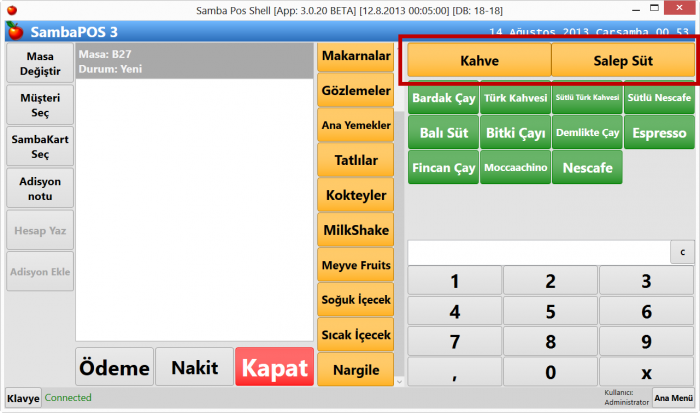
Task: Choose the Nargile category
Action: pos(354,369)
